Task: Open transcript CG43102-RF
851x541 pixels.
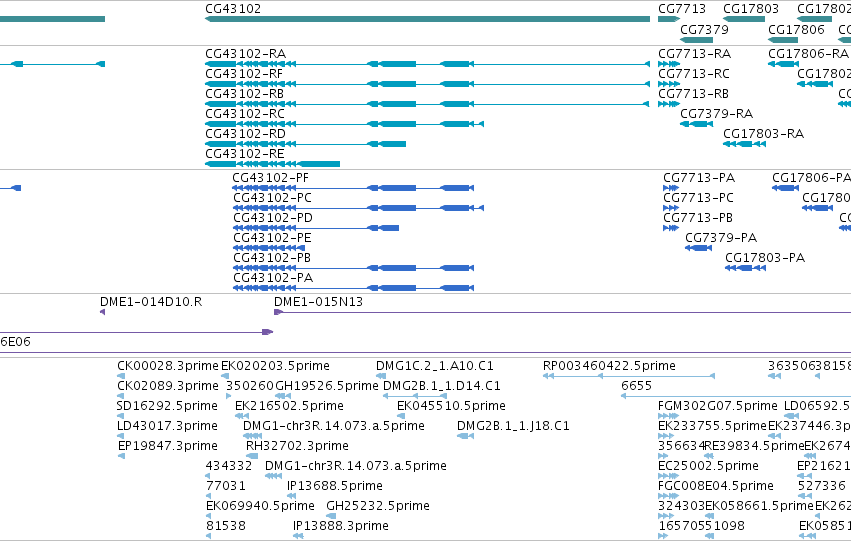Action: (244, 74)
